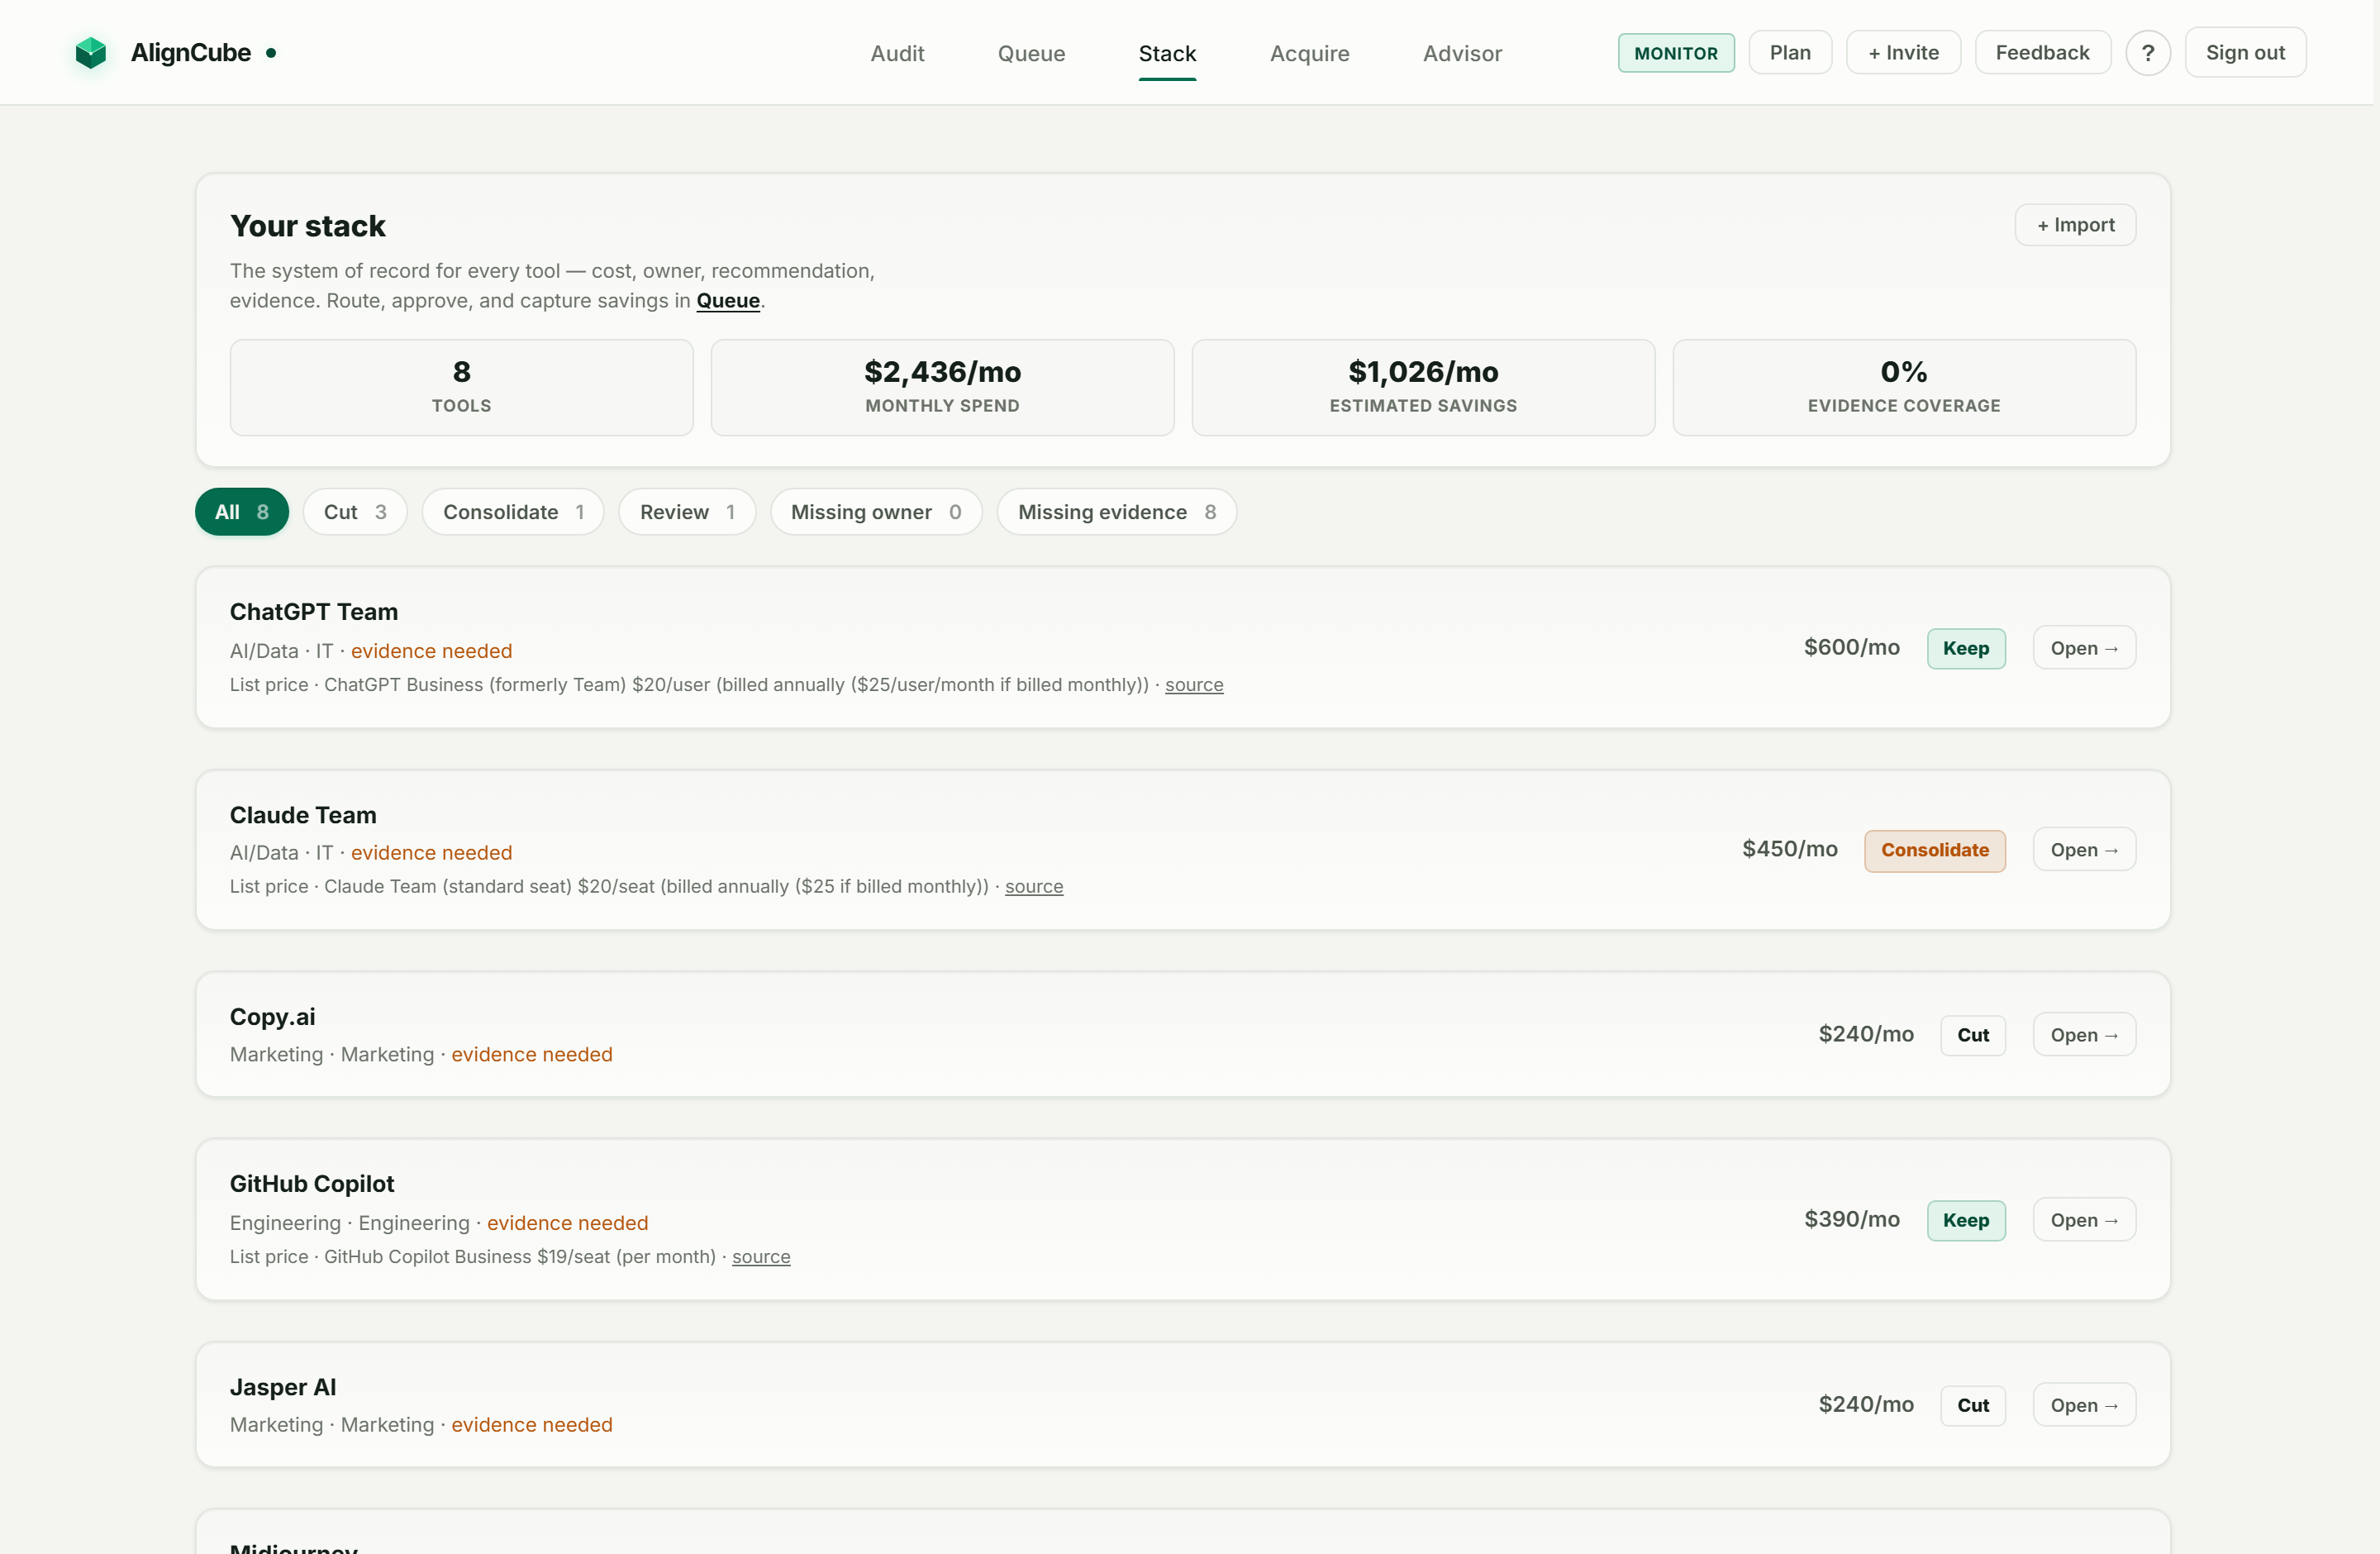Viewport: 2380px width, 1554px height.
Task: Click the AlignCube brand name
Action: [191, 53]
